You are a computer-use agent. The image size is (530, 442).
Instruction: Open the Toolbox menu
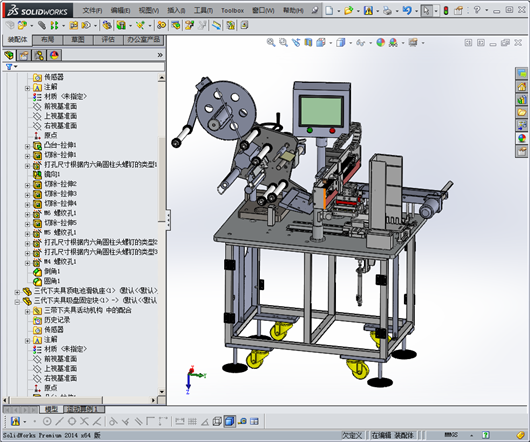coord(232,11)
